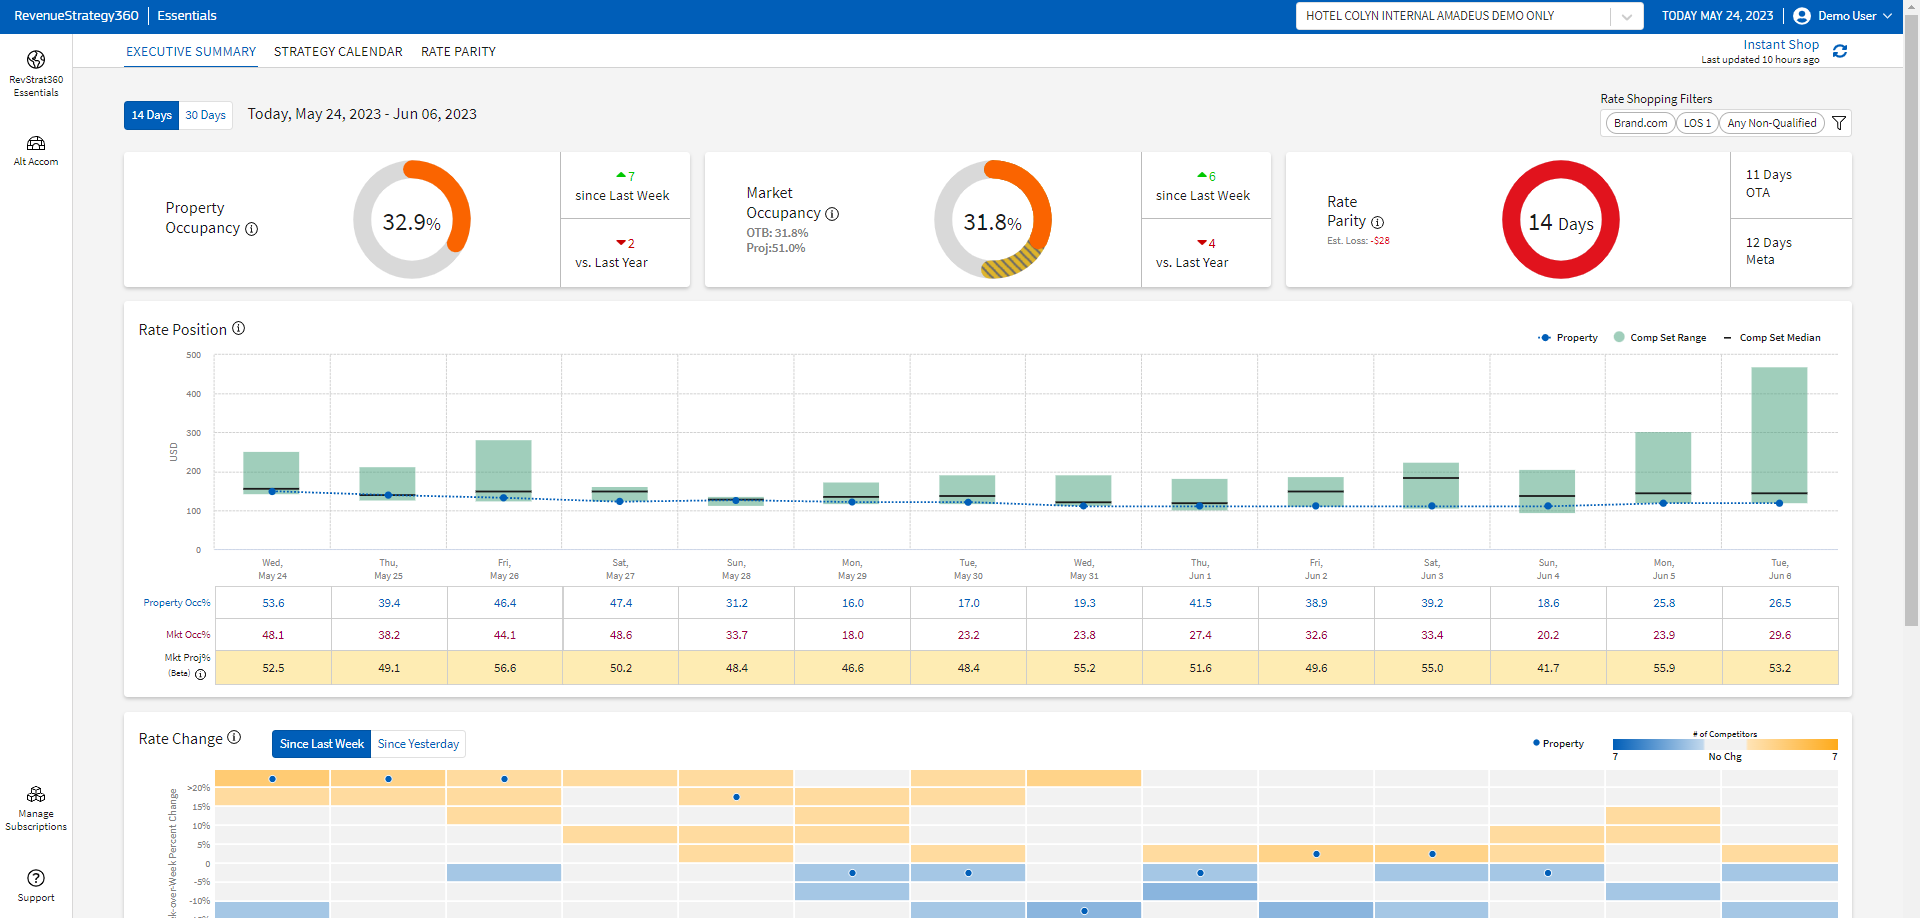Image resolution: width=1920 pixels, height=918 pixels.
Task: Switch date range to 30 Days
Action: (205, 115)
